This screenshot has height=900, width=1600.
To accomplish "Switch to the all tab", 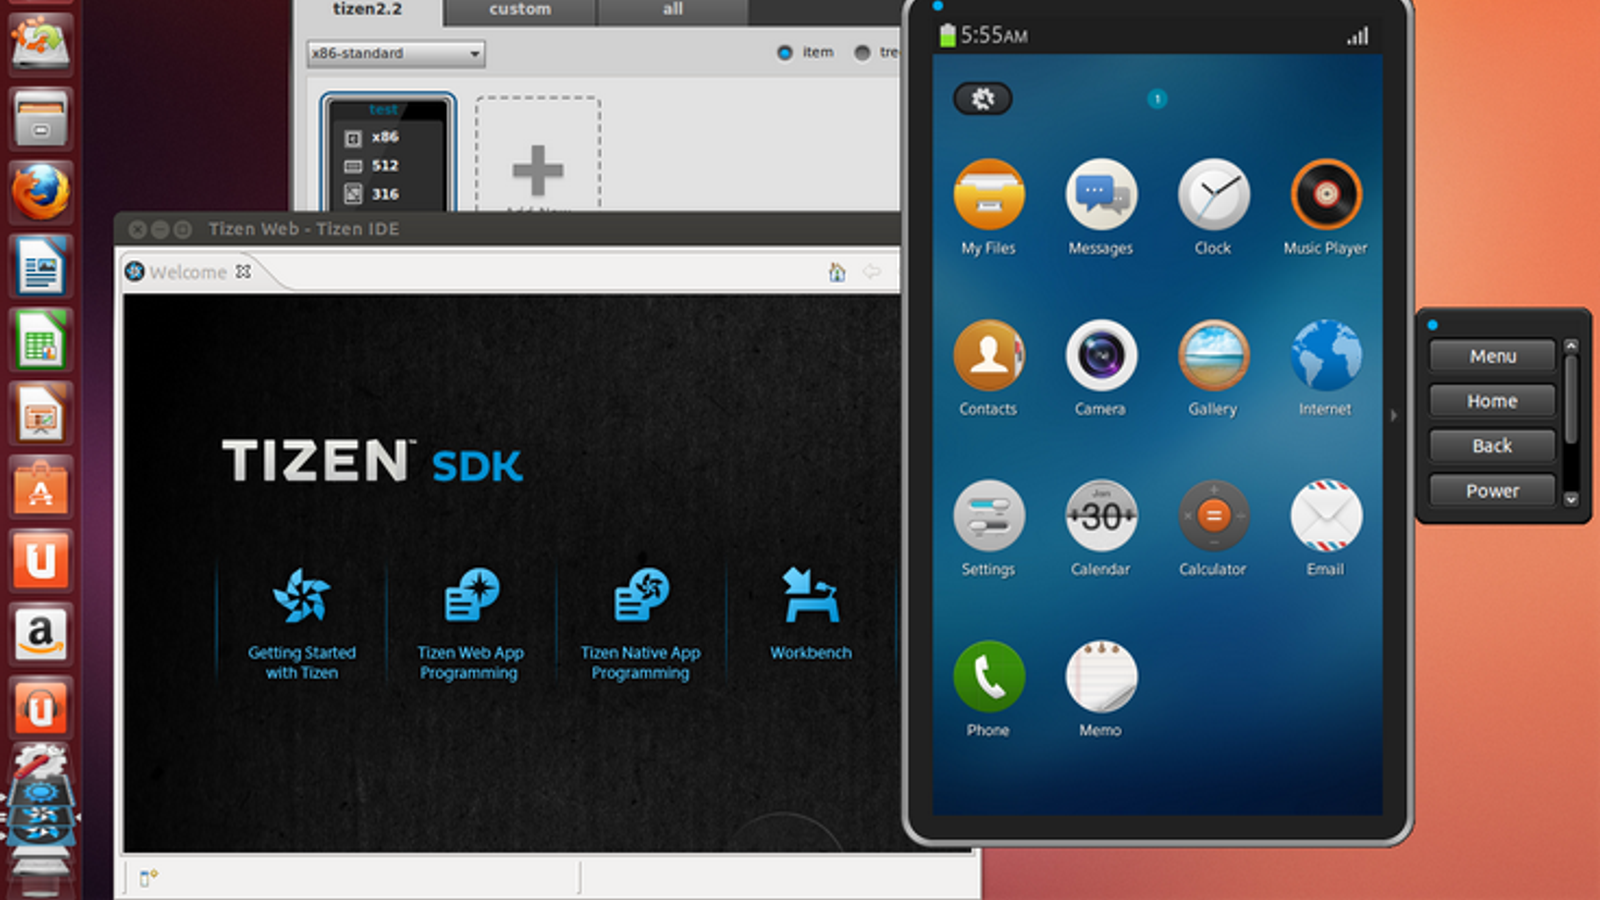I will [673, 10].
